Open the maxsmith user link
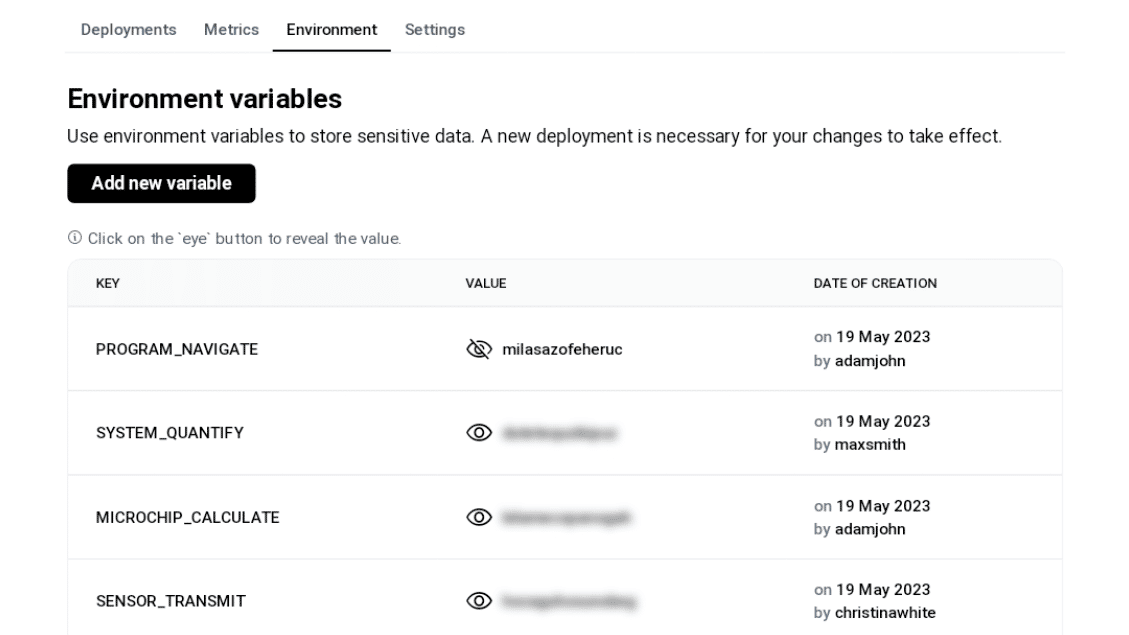The width and height of the screenshot is (1129, 635). (x=870, y=445)
